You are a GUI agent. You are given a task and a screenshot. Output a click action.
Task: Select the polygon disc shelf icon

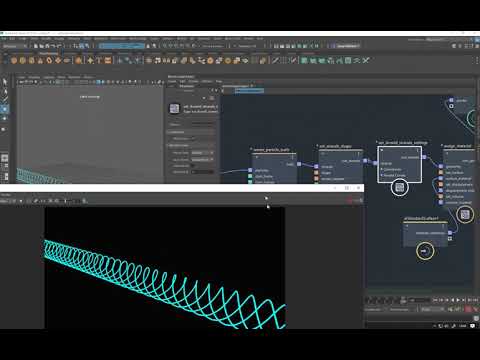pyautogui.click(x=67, y=60)
